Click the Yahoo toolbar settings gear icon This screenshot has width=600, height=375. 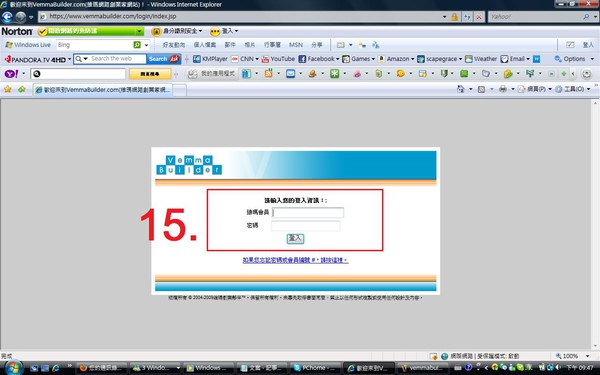tap(587, 73)
